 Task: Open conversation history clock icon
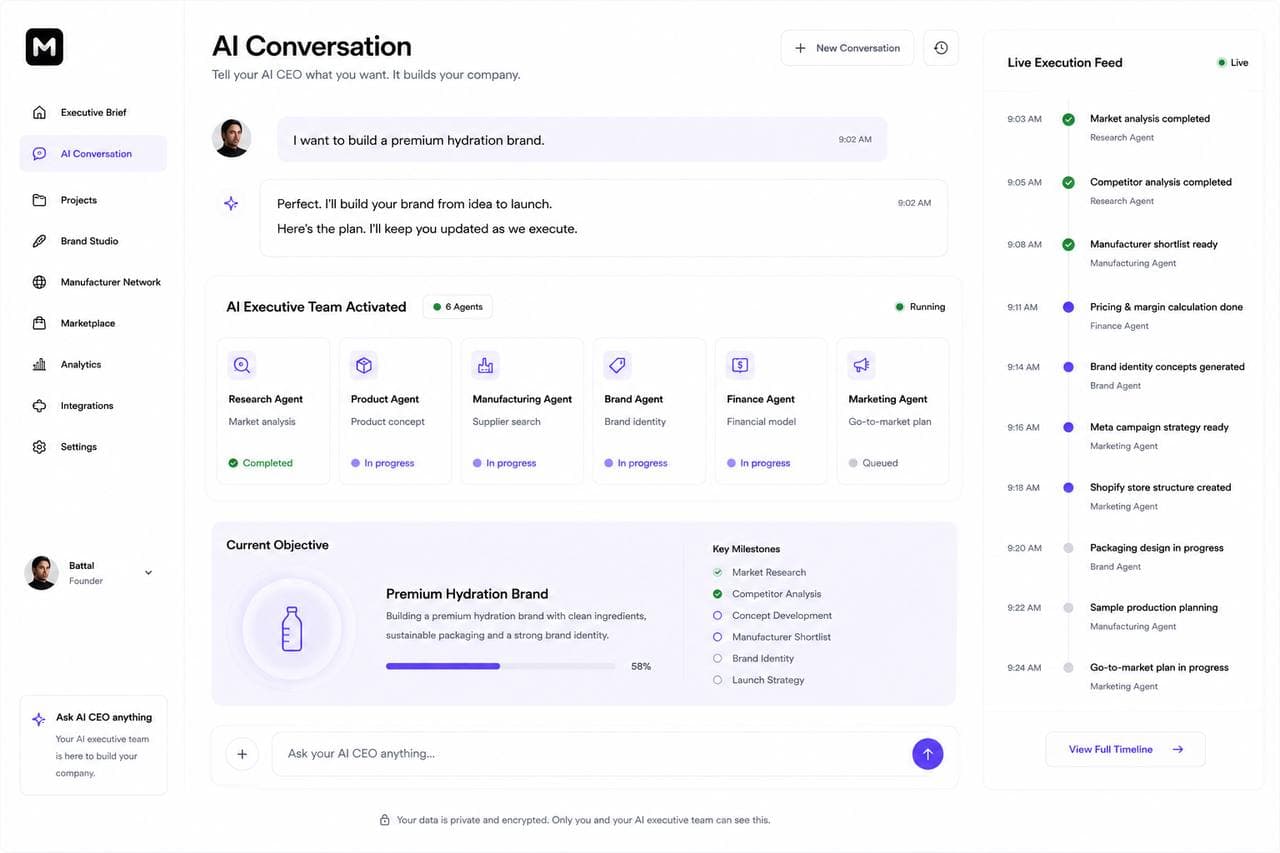pyautogui.click(x=940, y=48)
